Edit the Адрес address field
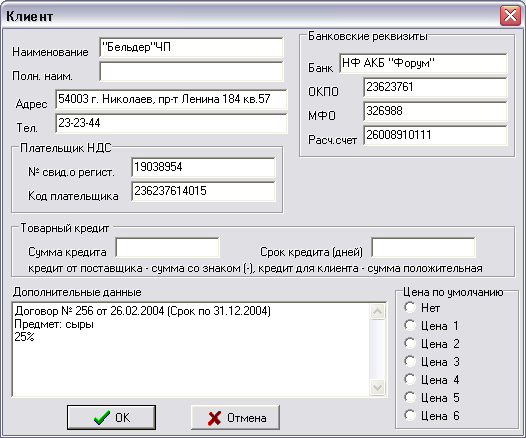This screenshot has height=438, width=526. (171, 99)
